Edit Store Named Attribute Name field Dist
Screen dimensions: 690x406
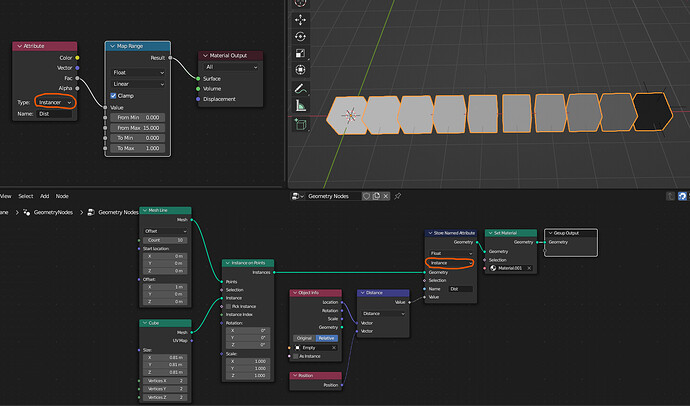click(460, 289)
